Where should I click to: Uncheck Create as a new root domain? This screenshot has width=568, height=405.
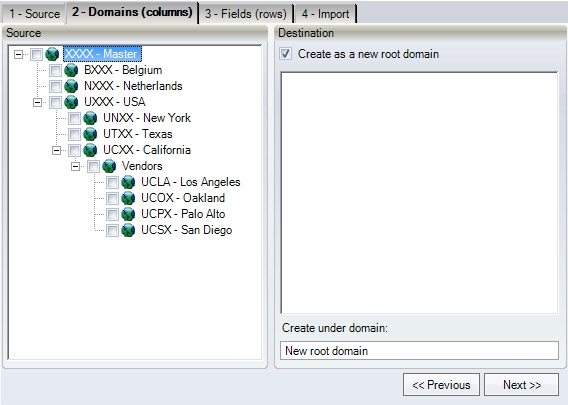click(285, 54)
